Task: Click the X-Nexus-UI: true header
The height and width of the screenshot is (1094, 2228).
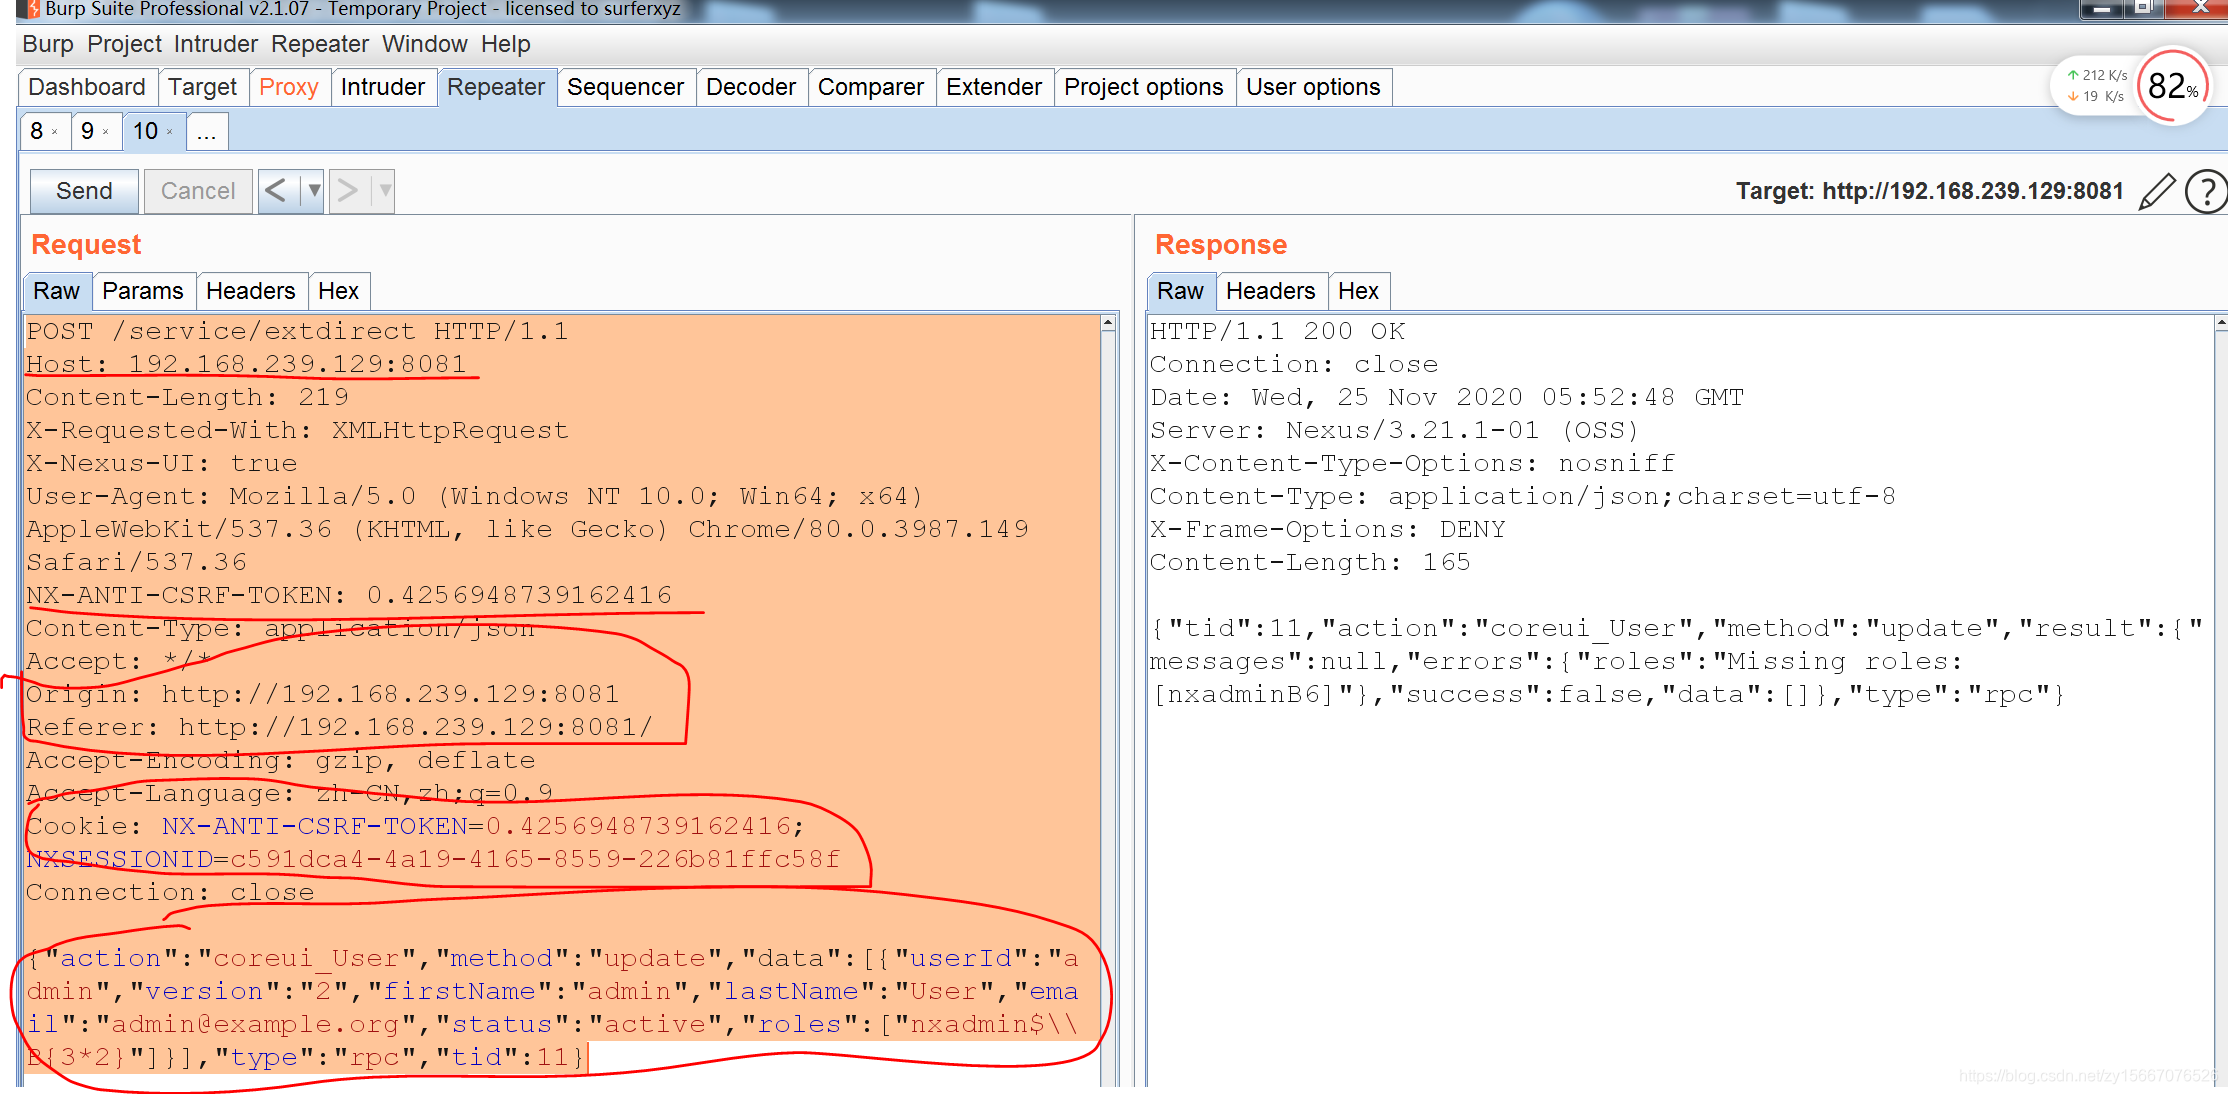Action: click(162, 463)
